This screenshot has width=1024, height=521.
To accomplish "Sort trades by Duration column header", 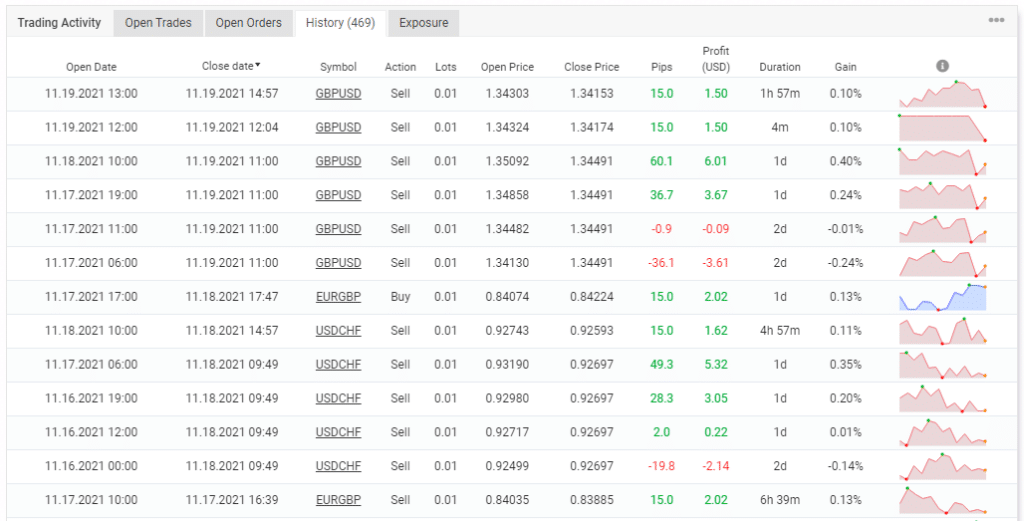I will (779, 67).
